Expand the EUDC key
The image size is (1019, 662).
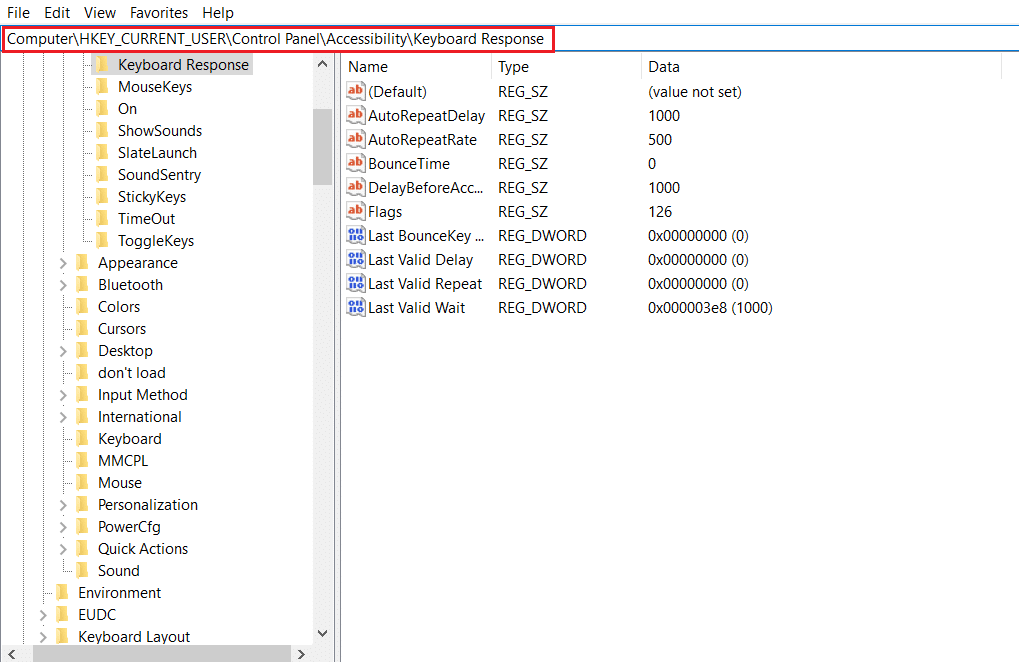pyautogui.click(x=43, y=615)
